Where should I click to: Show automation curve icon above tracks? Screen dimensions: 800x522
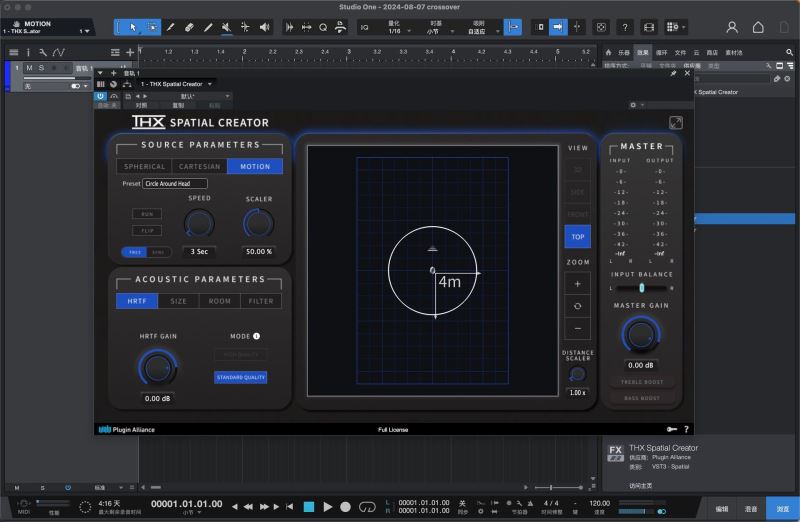(x=59, y=52)
